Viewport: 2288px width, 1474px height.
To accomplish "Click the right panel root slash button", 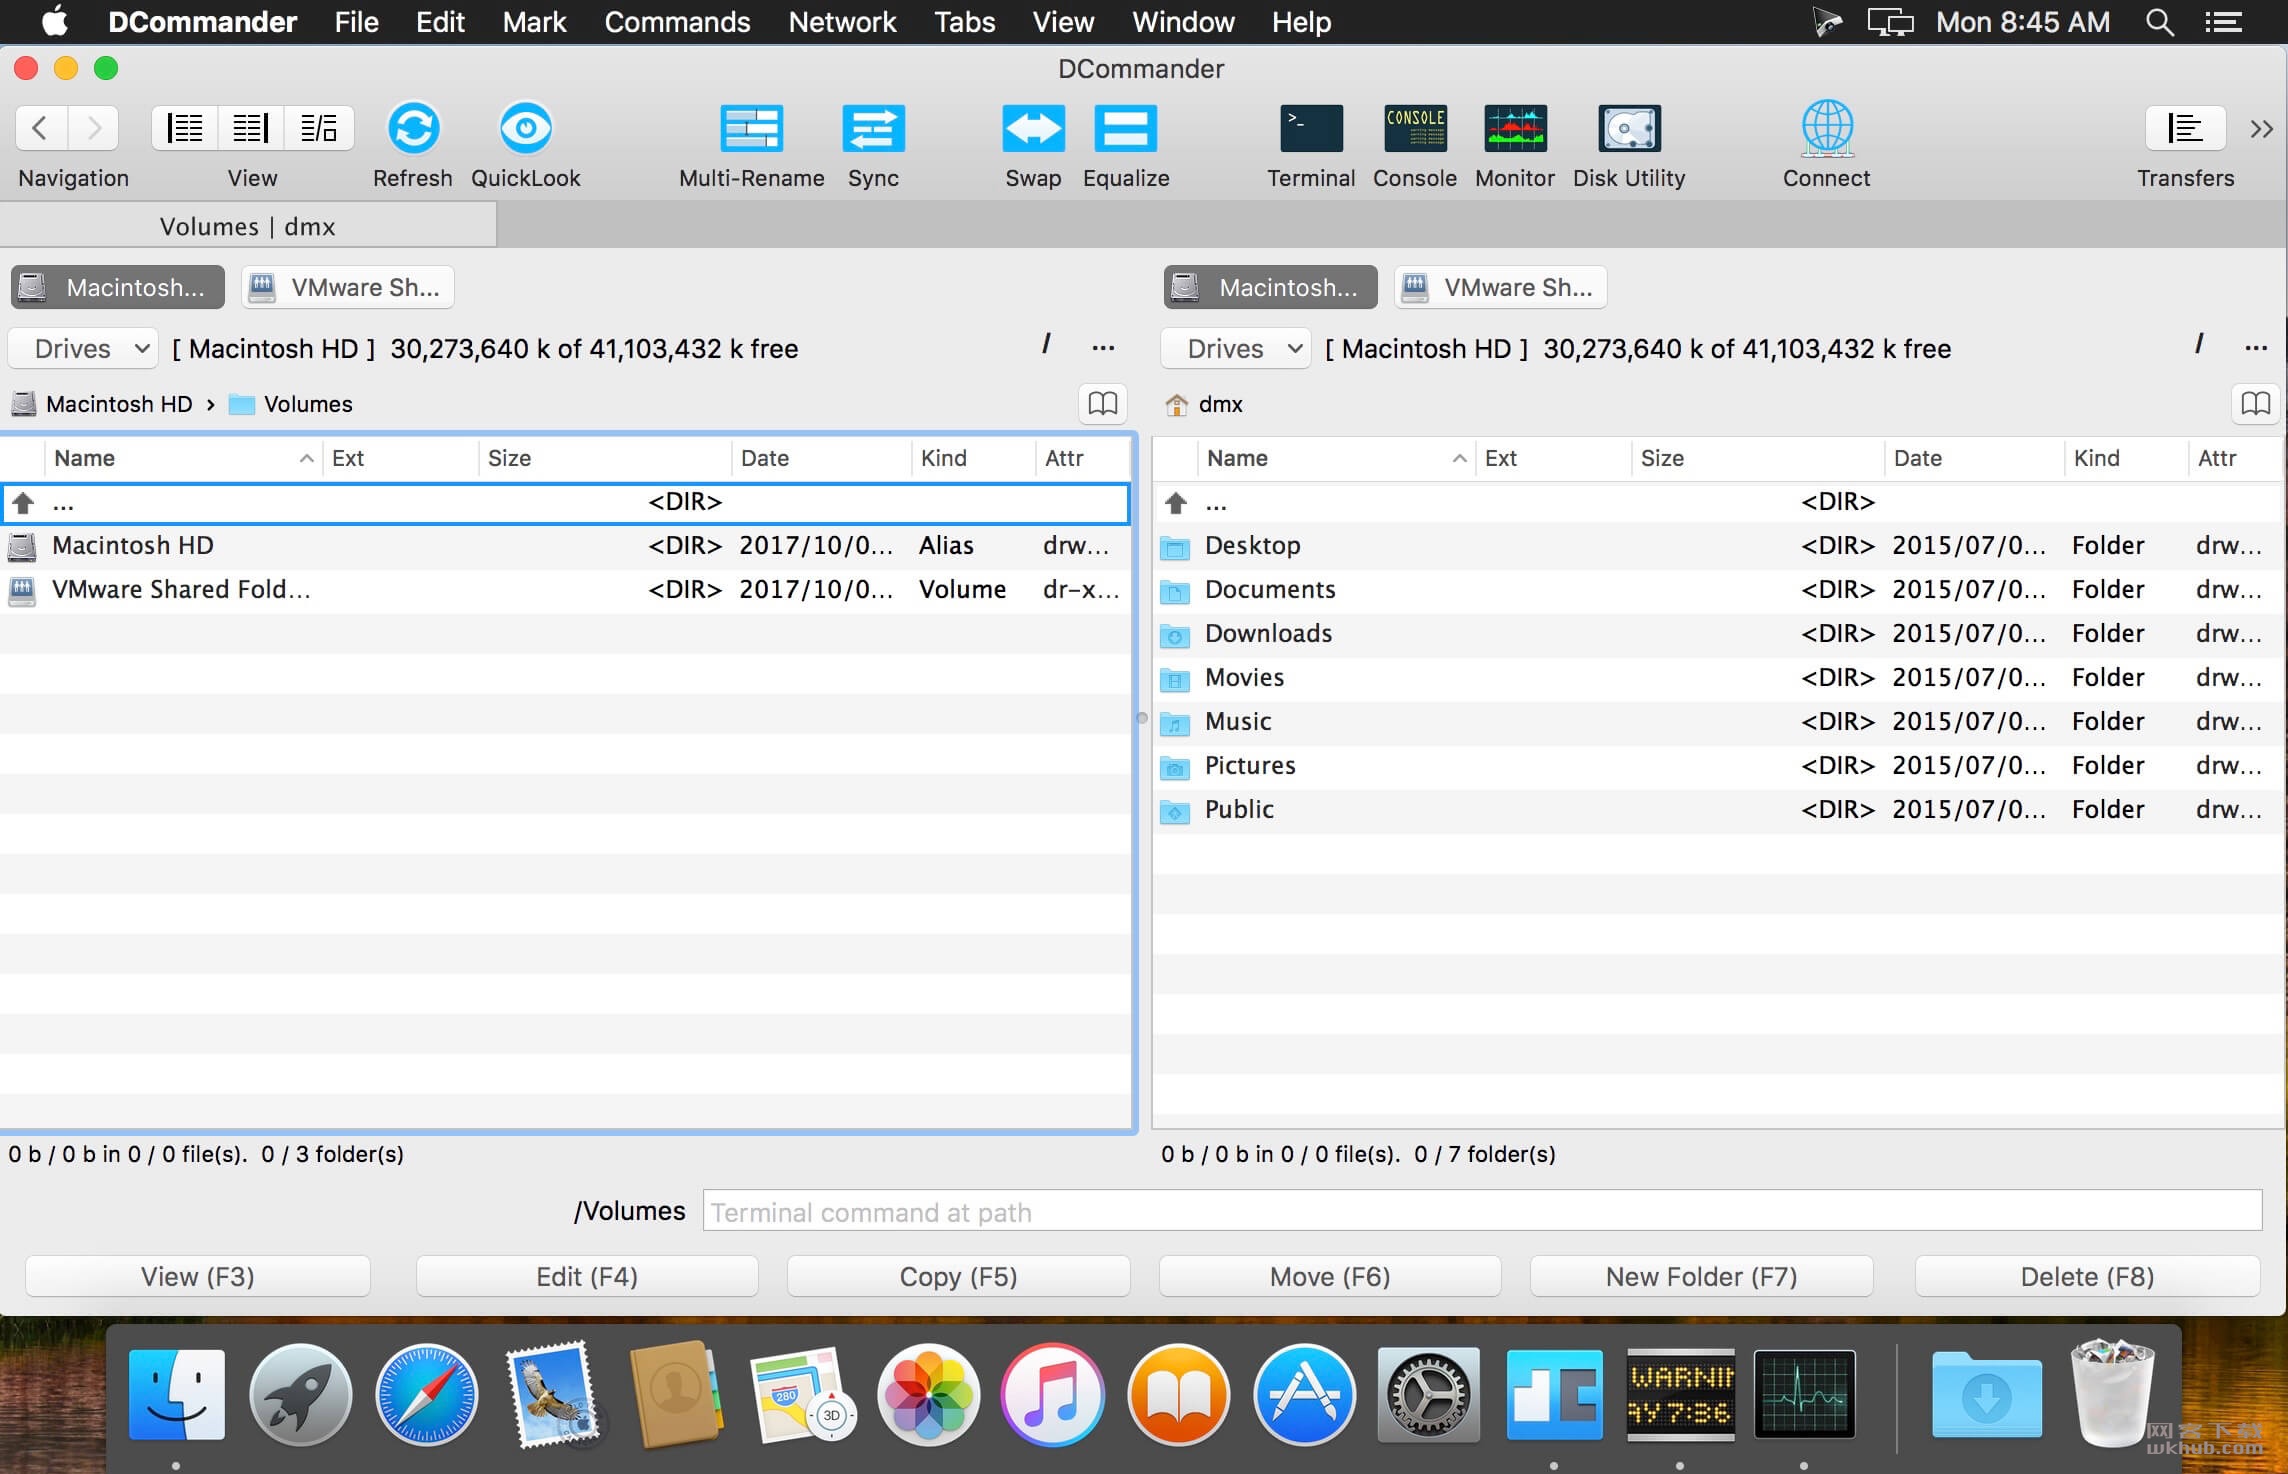I will 2198,345.
